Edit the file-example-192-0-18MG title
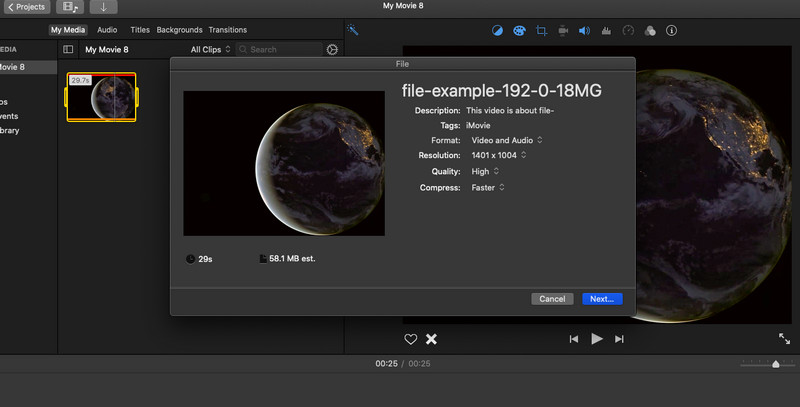 click(x=502, y=91)
